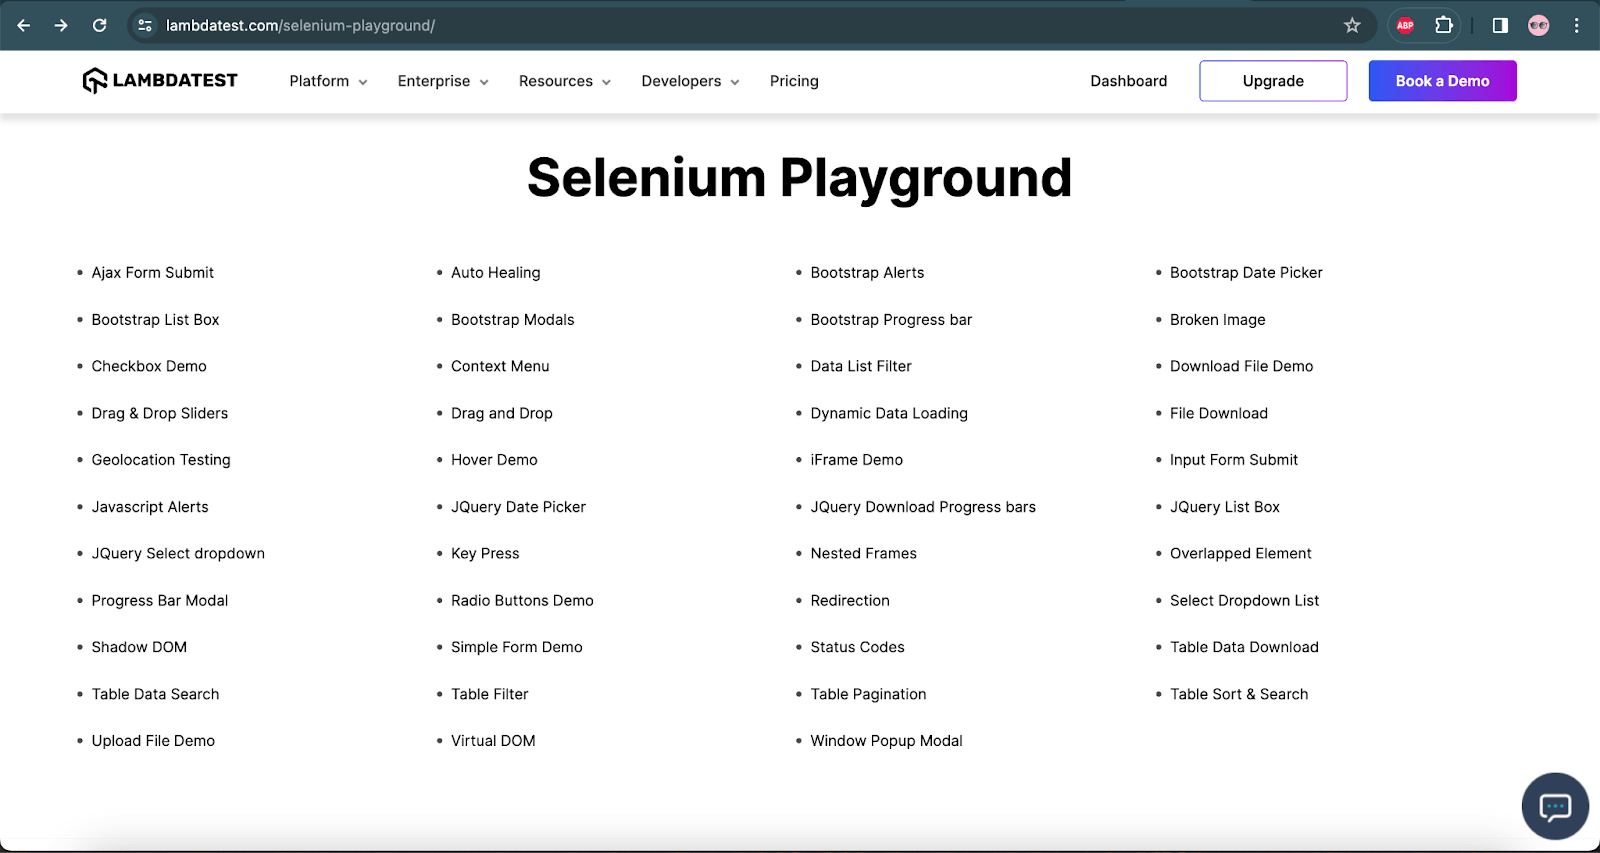This screenshot has width=1600, height=853.
Task: Open Nested Frames link
Action: pos(863,553)
